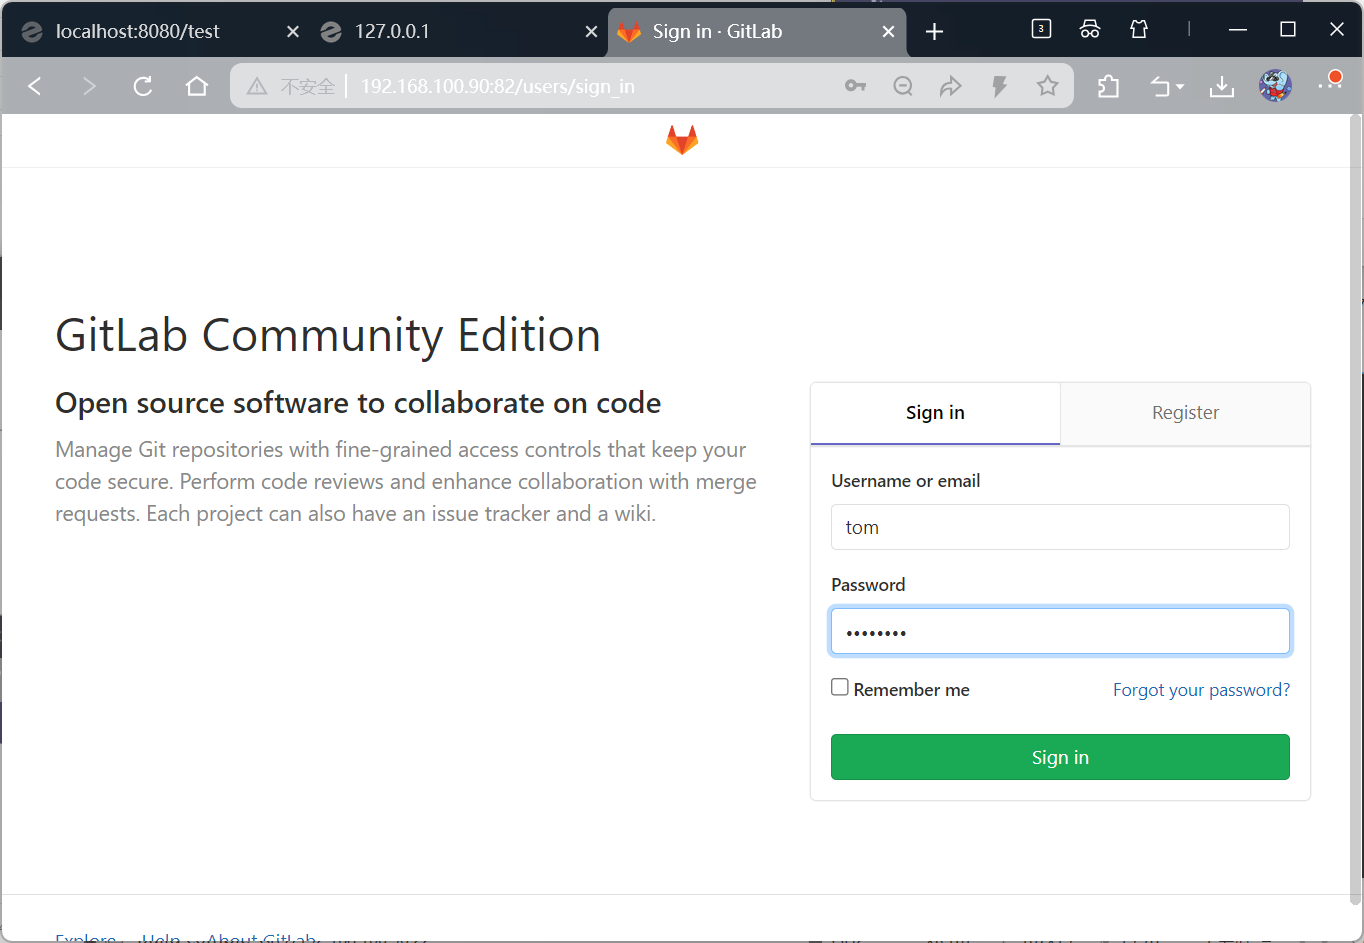This screenshot has width=1364, height=943.
Task: Click the 不安全 security label
Action: point(307,87)
